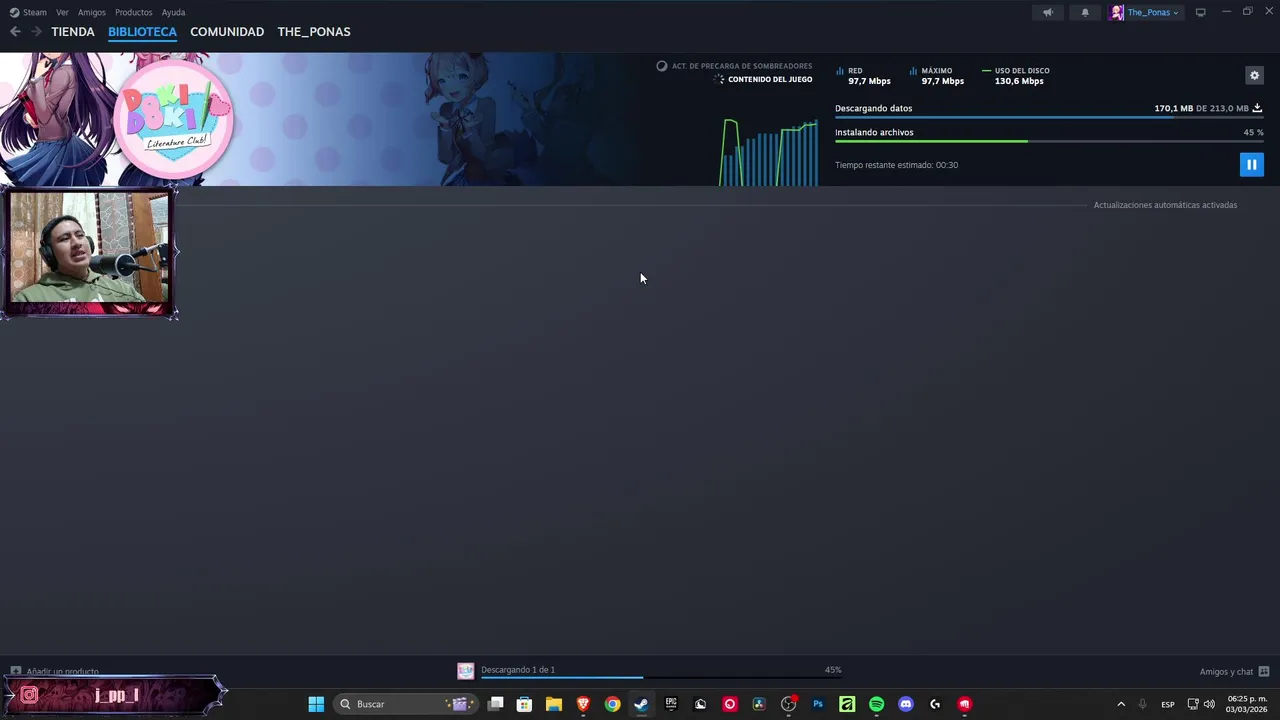Click the bottom Descargando 1 de 1 status

tap(518, 669)
